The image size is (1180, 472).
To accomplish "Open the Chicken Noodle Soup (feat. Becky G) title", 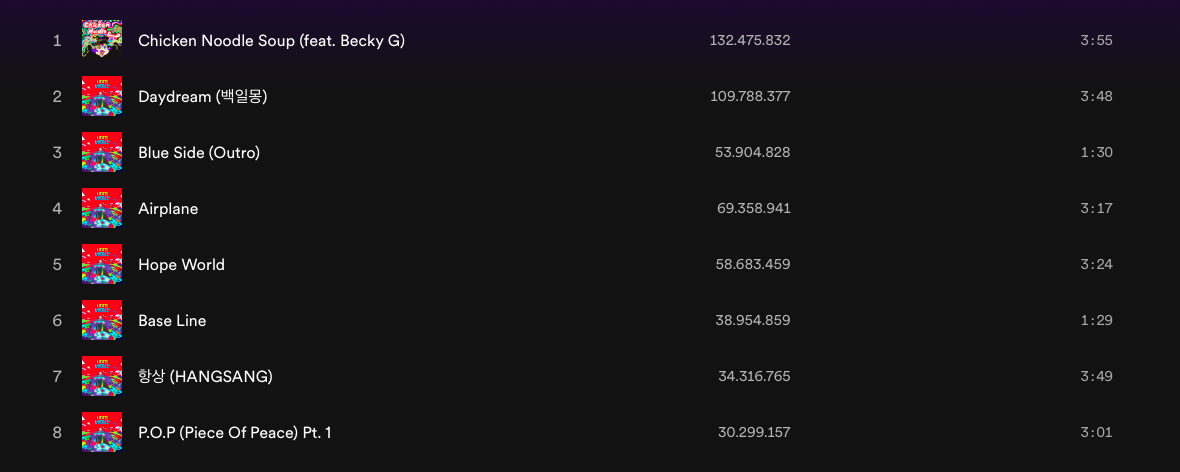I will coord(272,41).
